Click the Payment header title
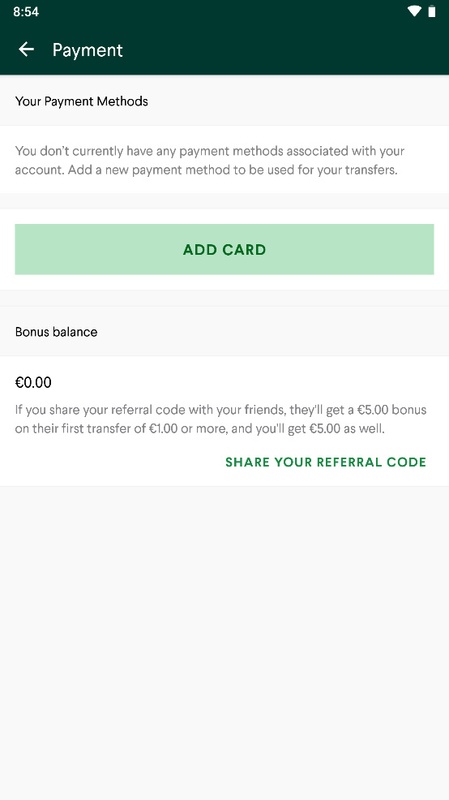The height and width of the screenshot is (800, 449). point(87,50)
